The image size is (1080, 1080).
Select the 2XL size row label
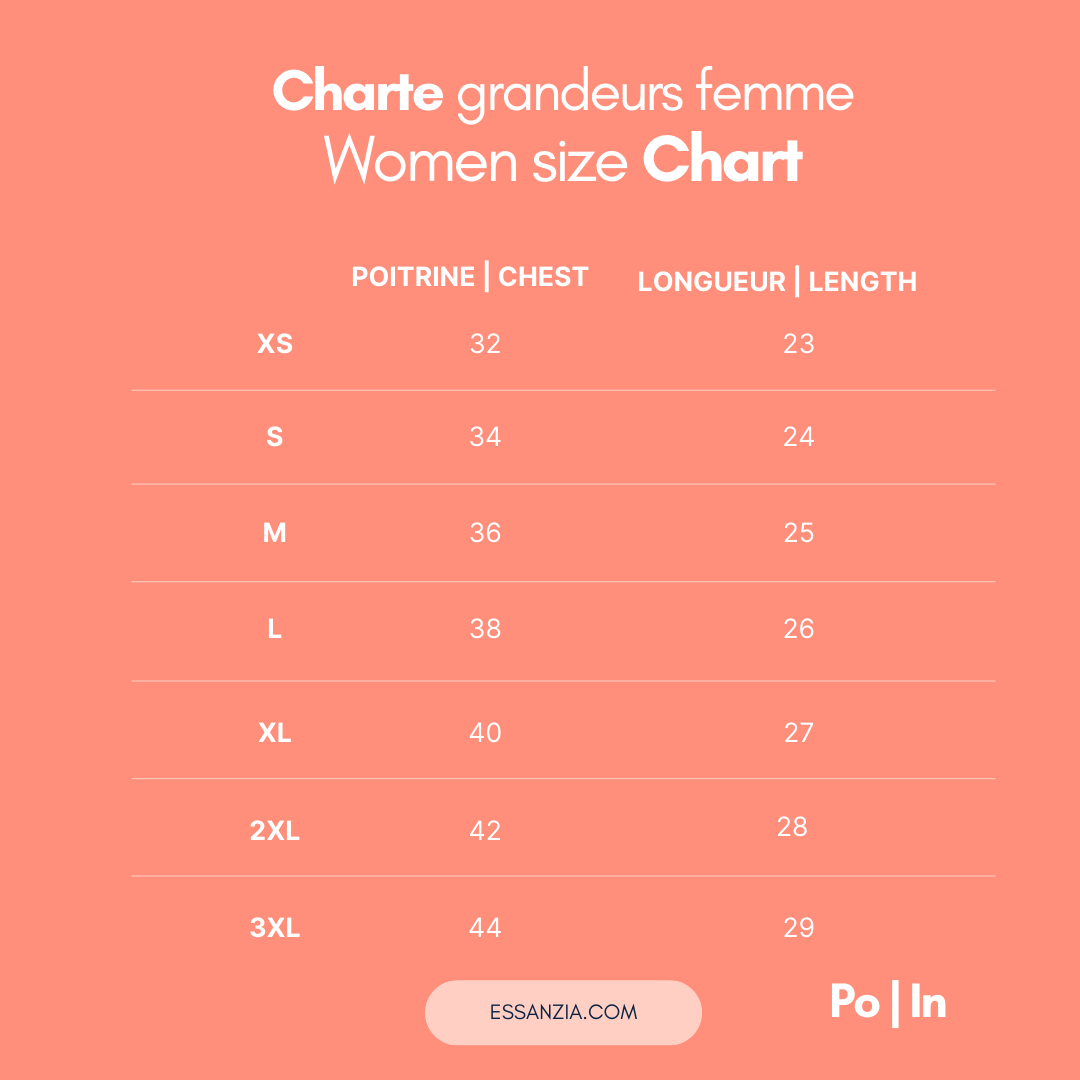pyautogui.click(x=275, y=831)
